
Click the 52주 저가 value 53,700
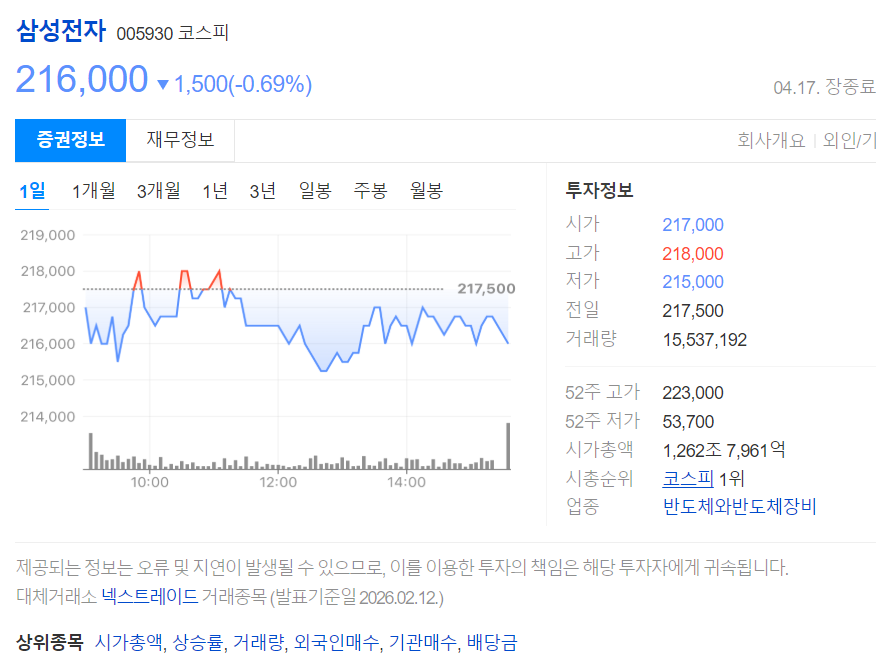(688, 421)
